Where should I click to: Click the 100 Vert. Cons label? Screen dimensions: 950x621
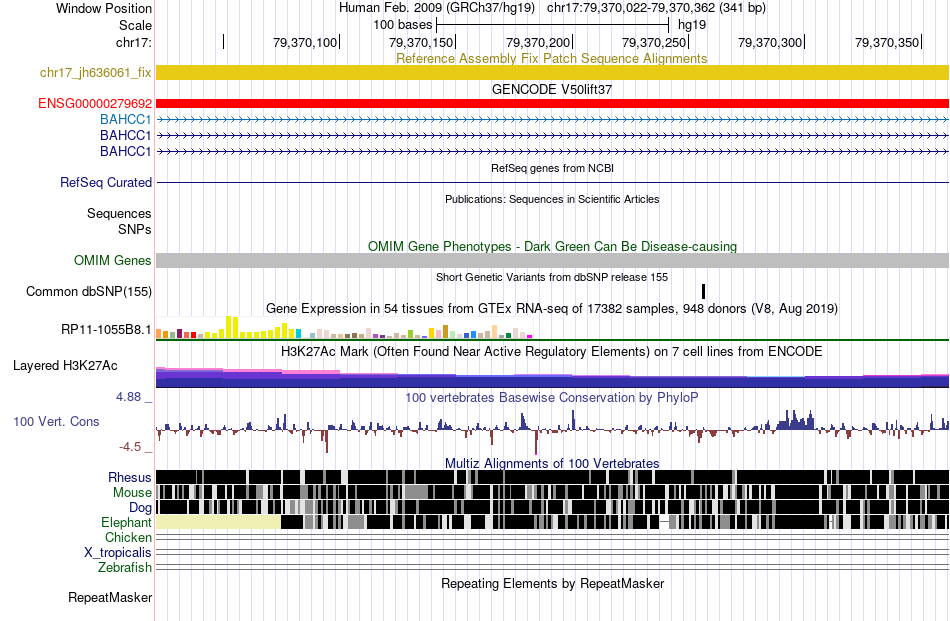click(56, 421)
